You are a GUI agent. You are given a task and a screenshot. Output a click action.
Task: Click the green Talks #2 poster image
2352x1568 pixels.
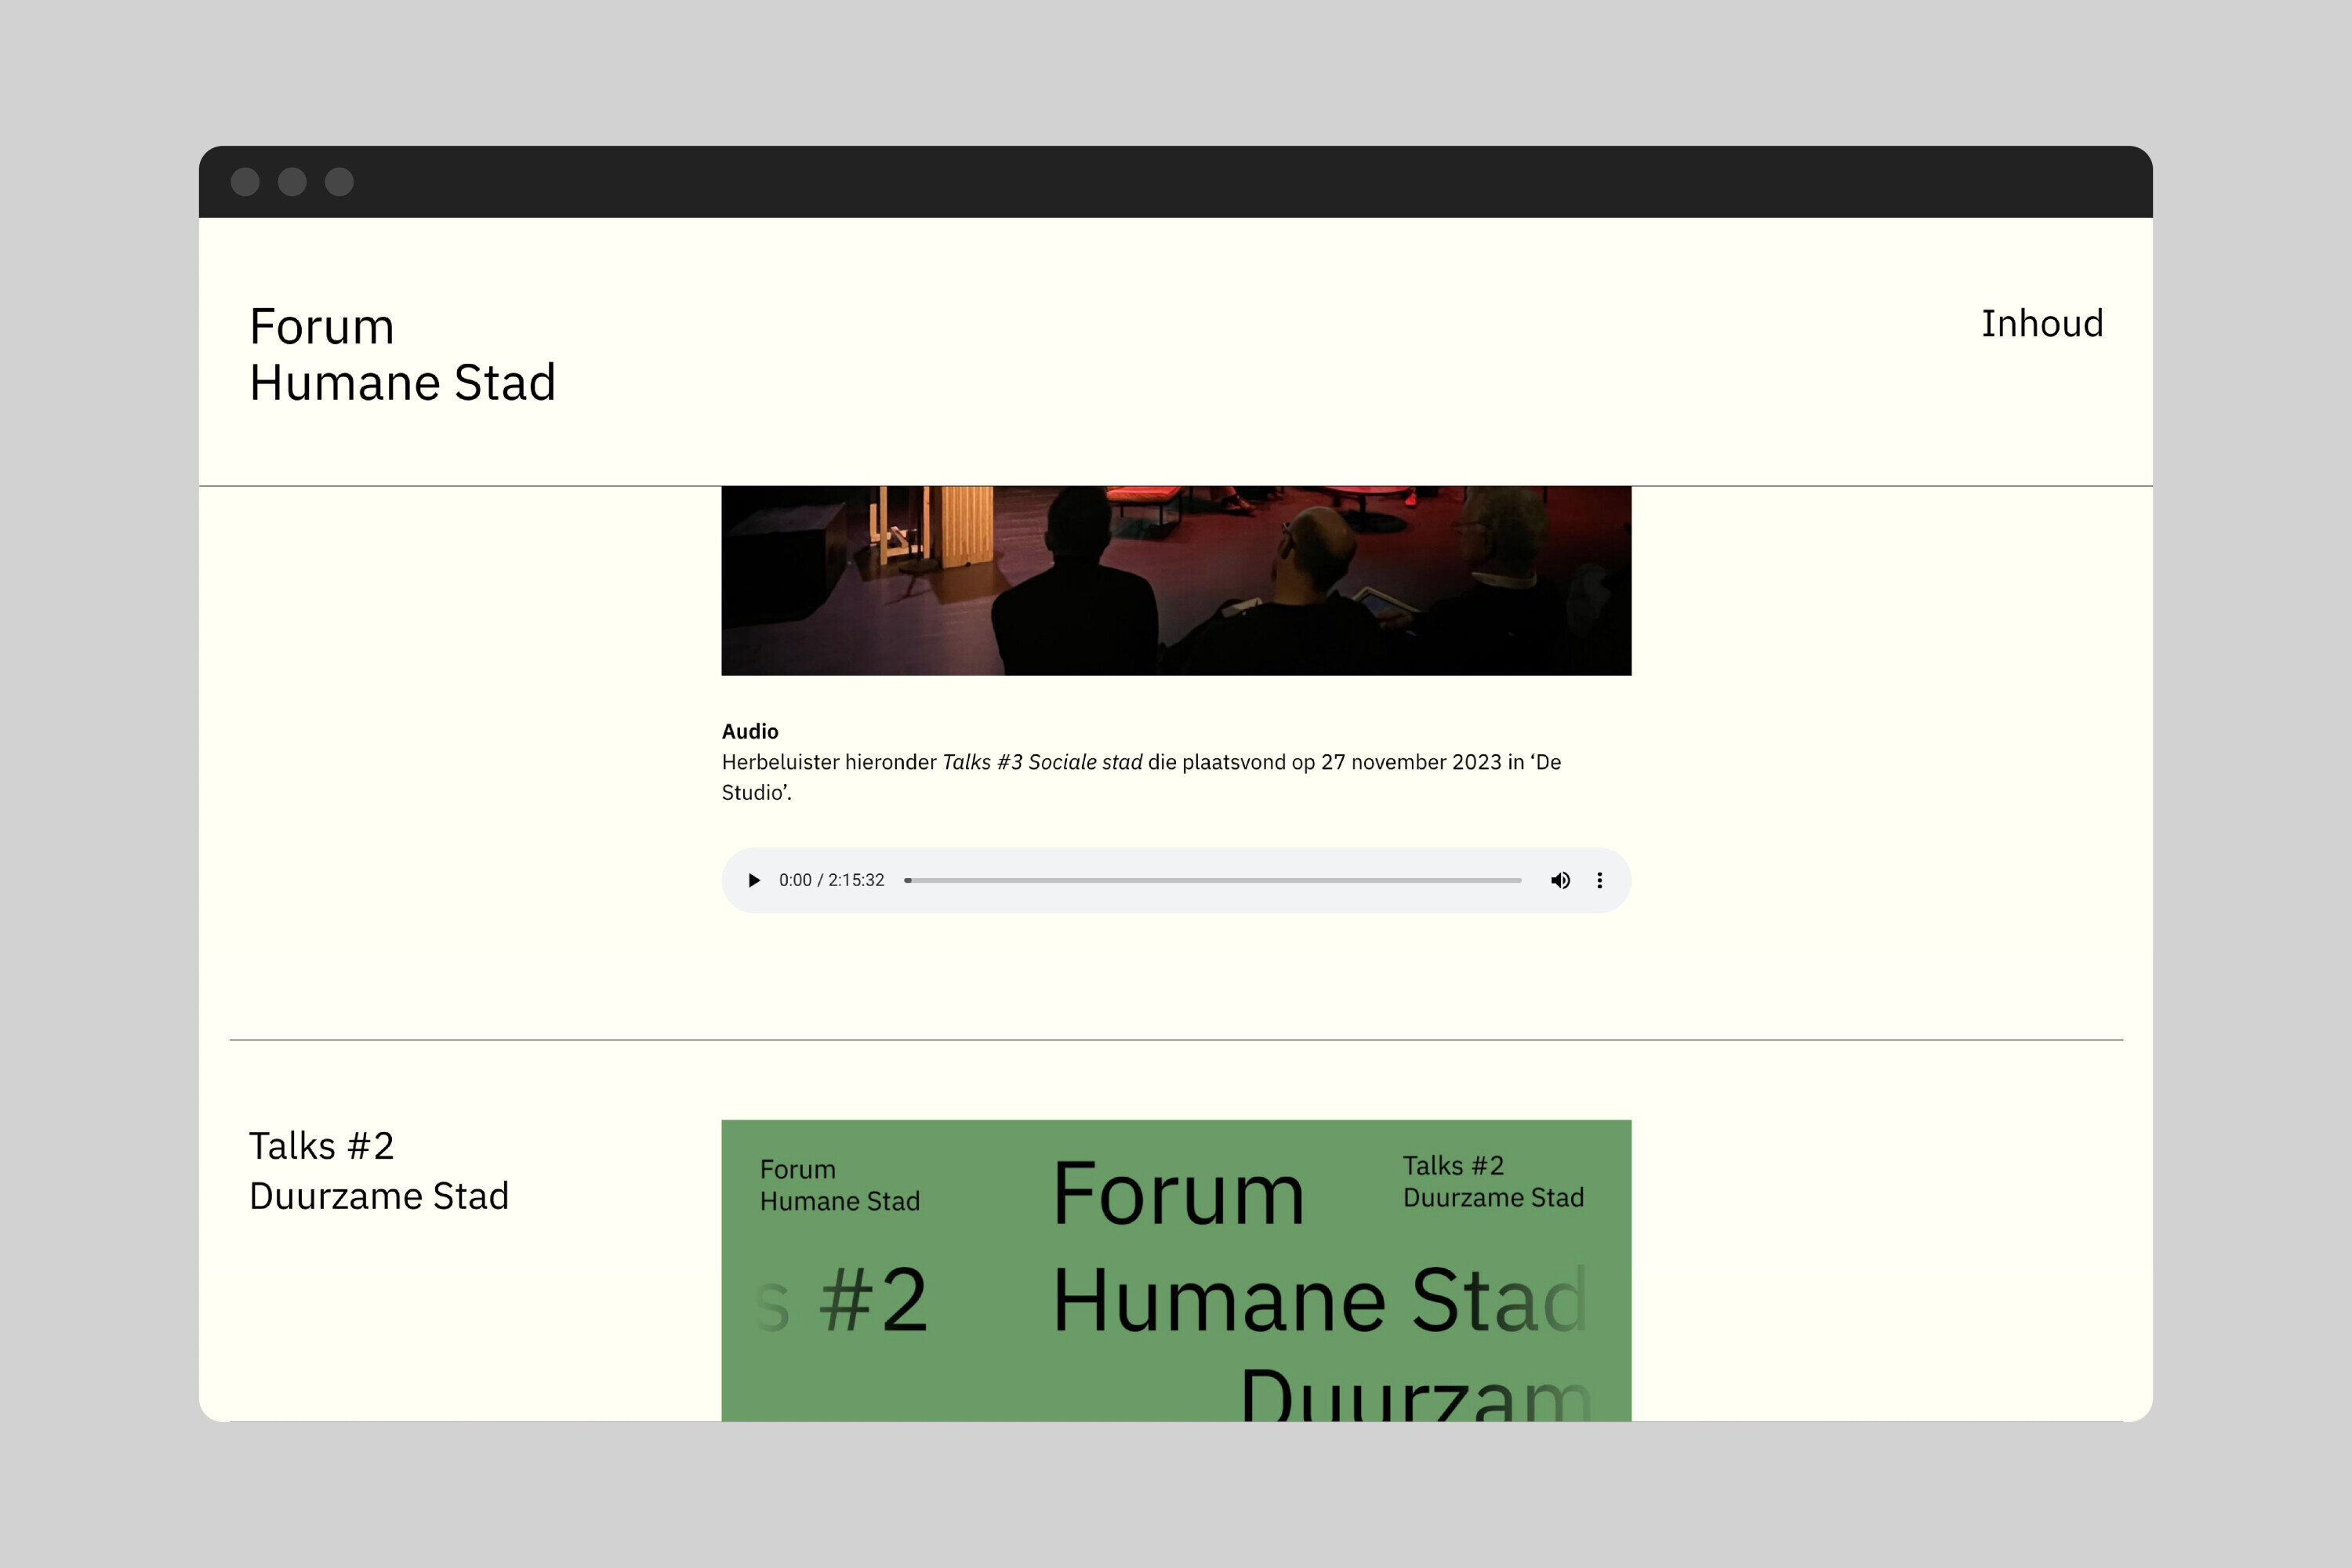1176,1270
